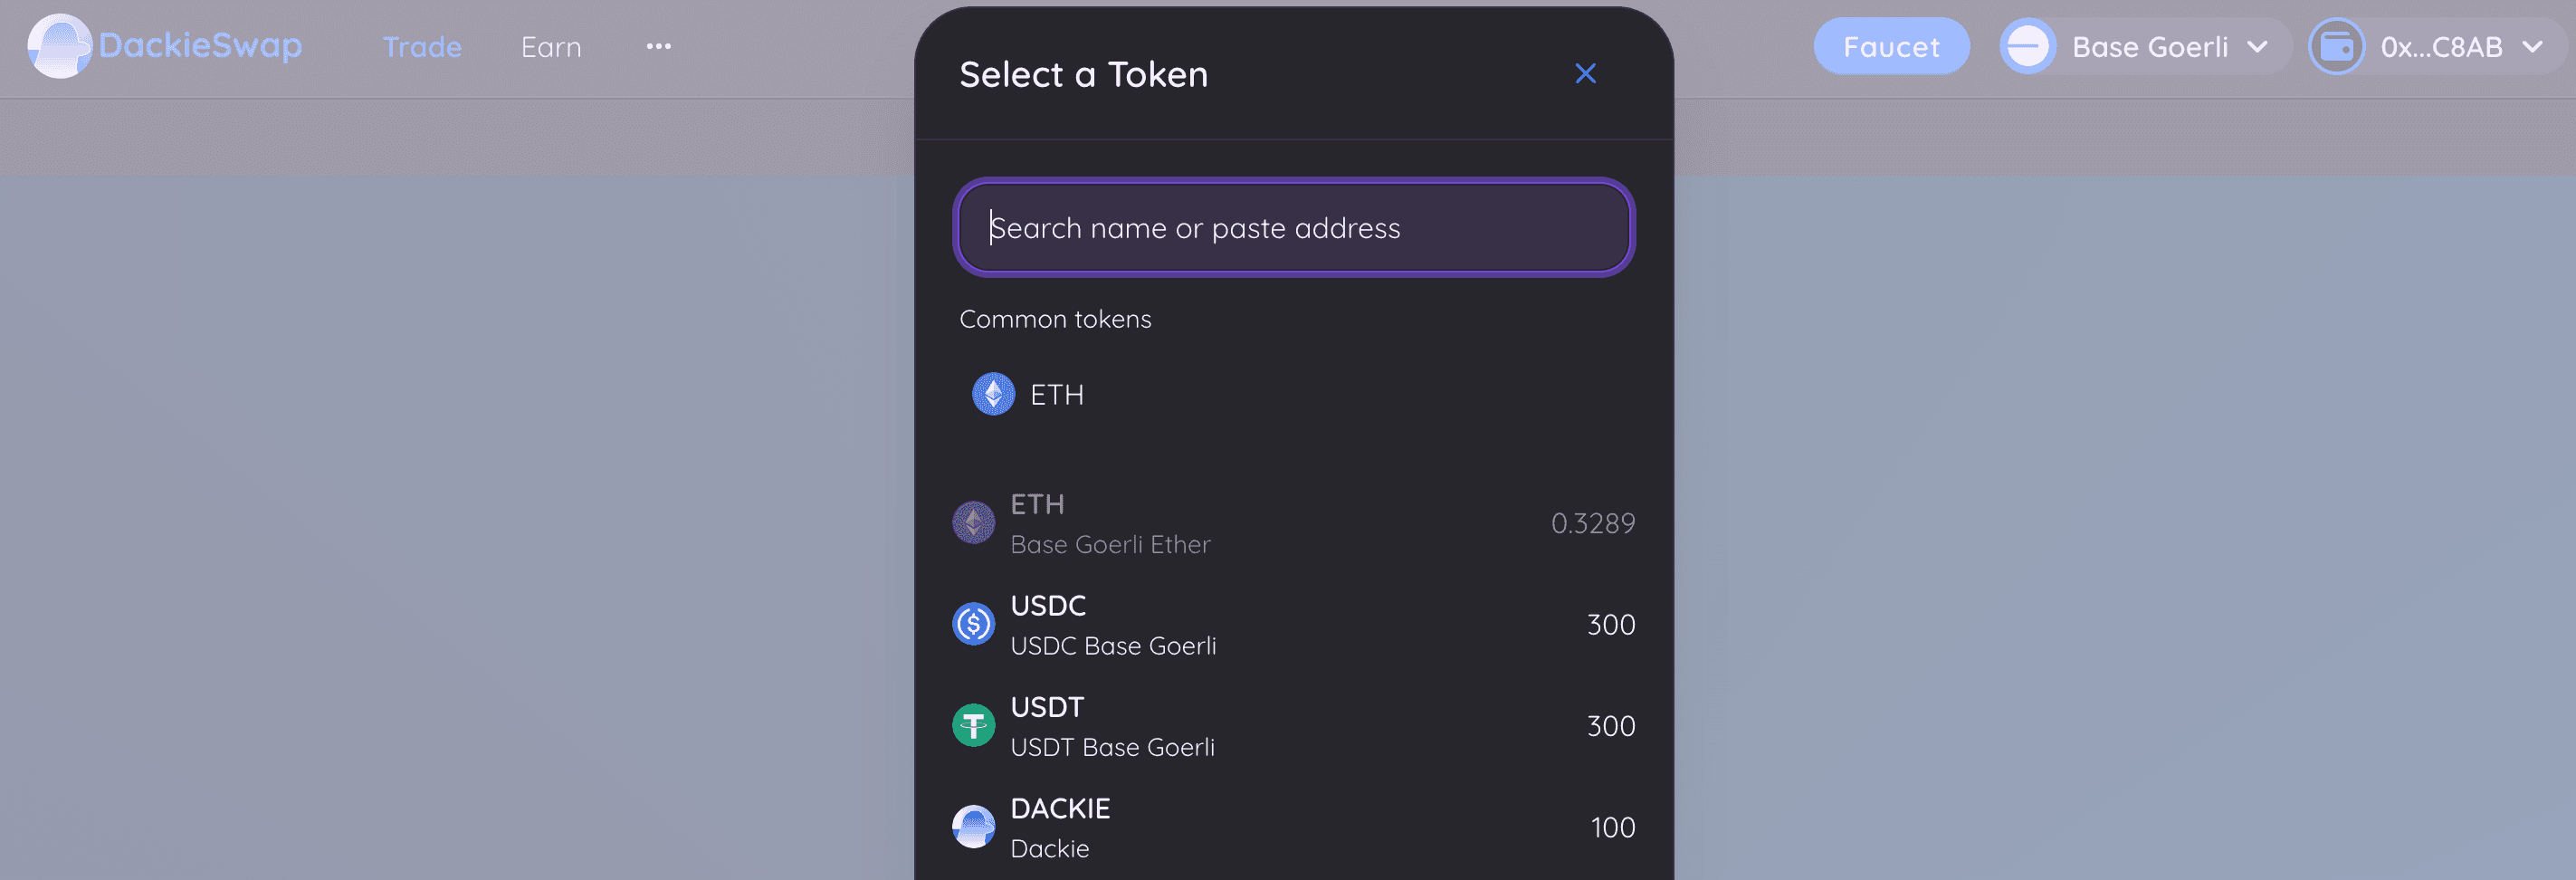Screen dimensions: 2576x880
Task: Click the USDT Tether icon
Action: coord(973,725)
